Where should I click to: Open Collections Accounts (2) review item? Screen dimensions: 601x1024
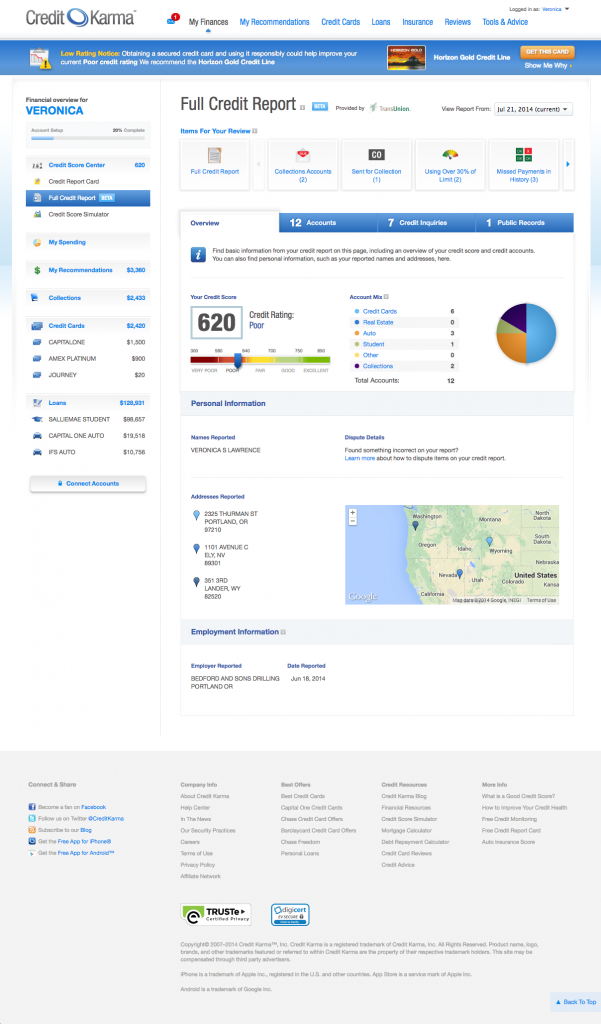point(302,165)
